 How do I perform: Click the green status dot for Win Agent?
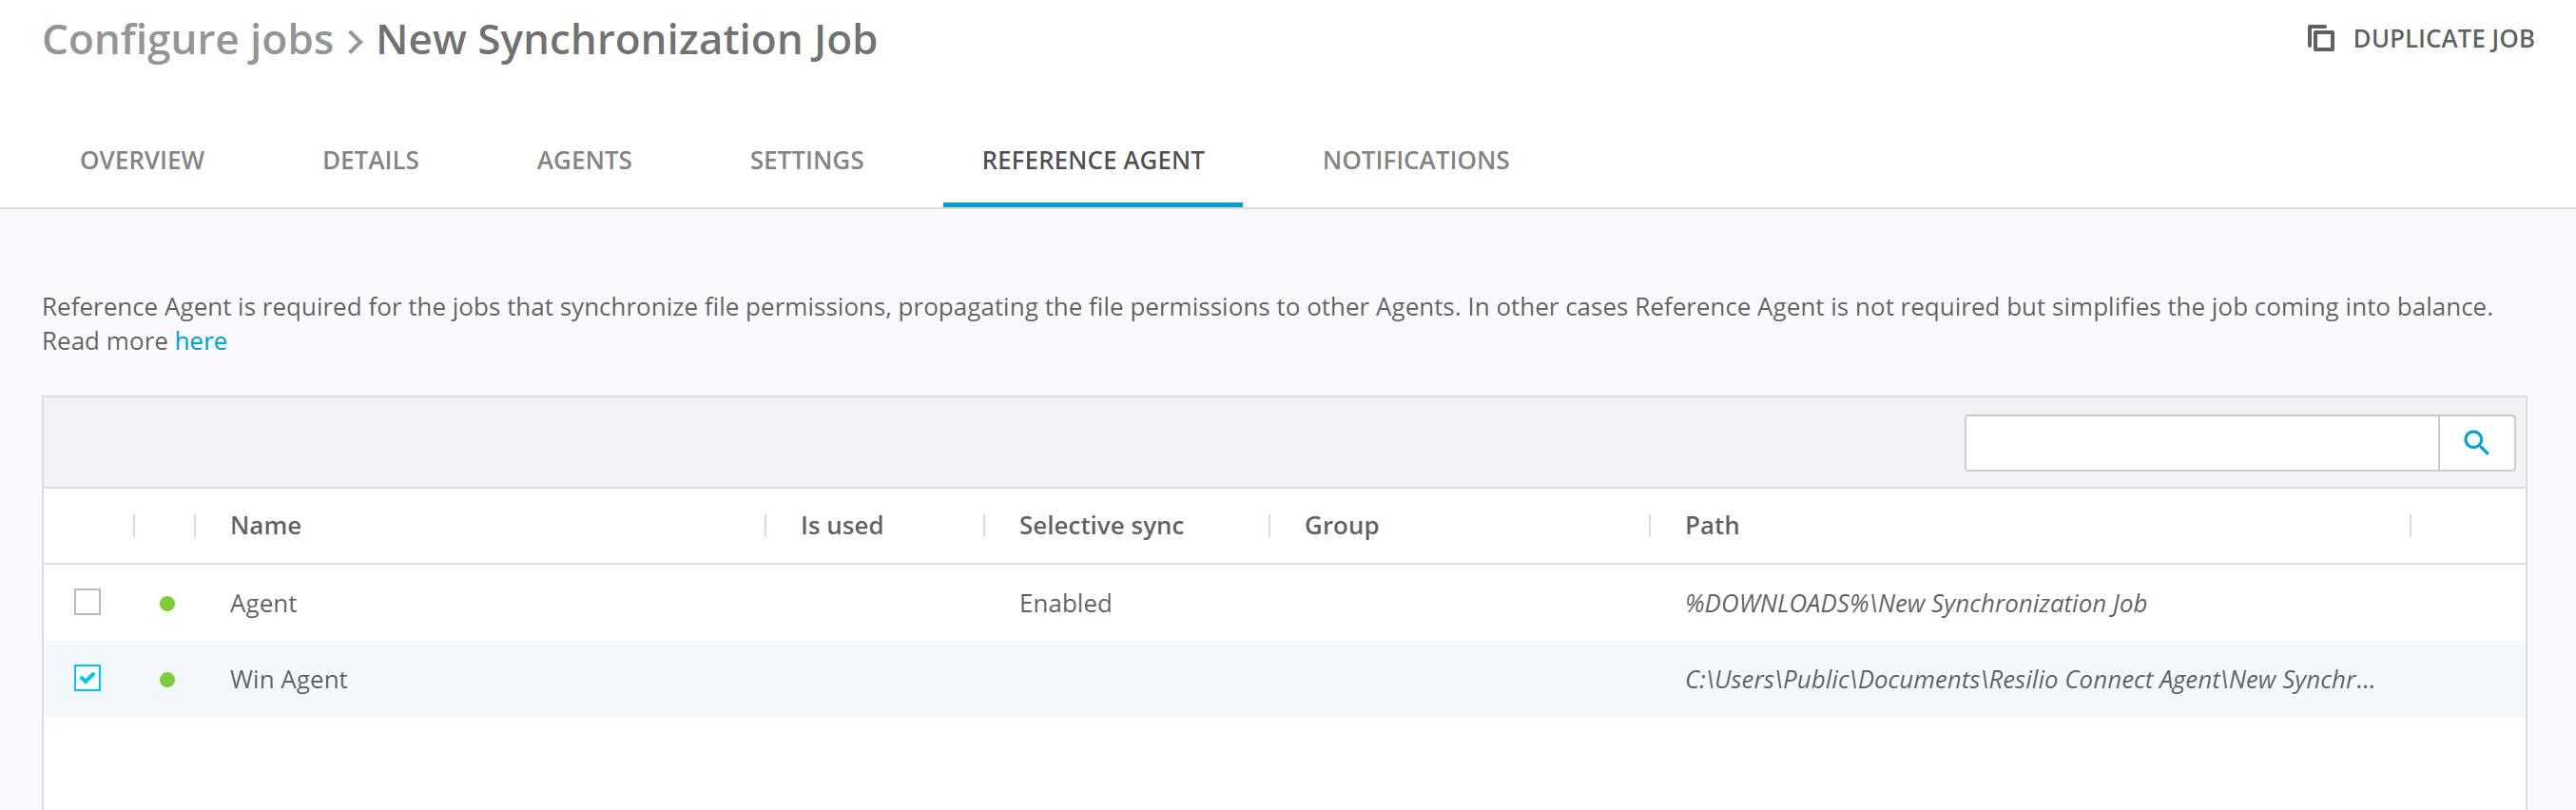168,680
